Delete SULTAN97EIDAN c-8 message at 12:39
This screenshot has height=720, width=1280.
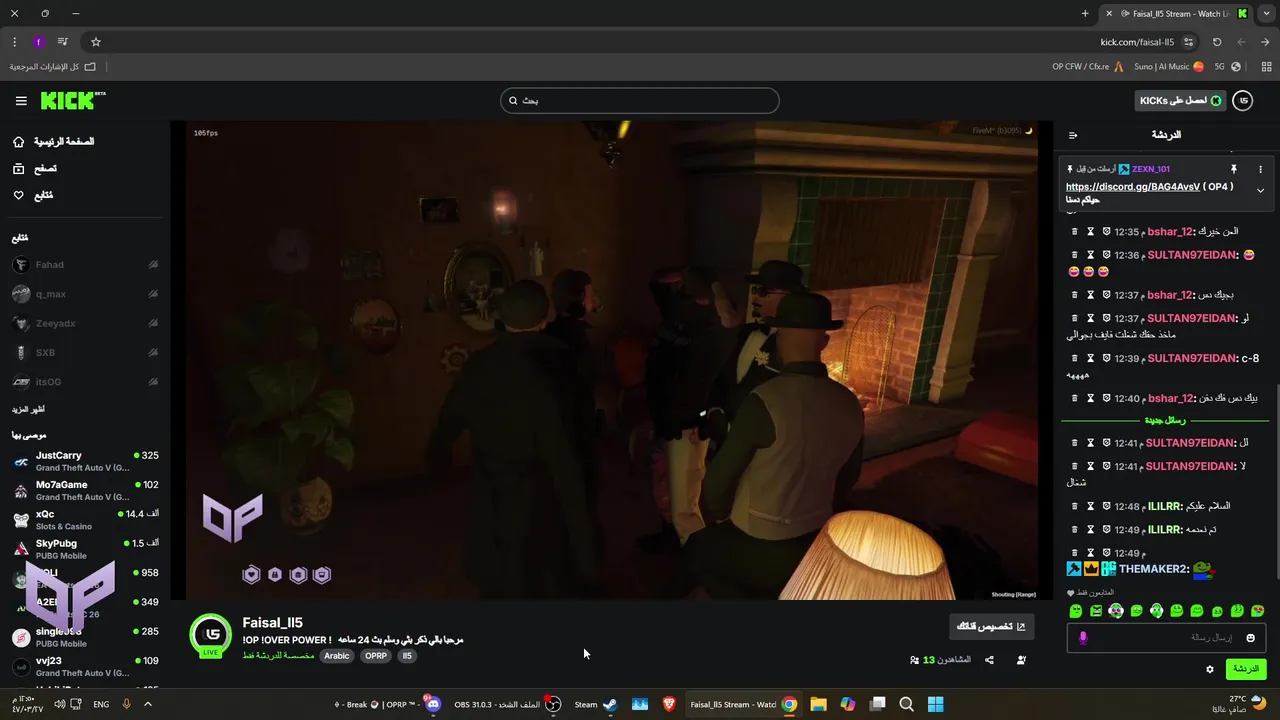coord(1075,358)
